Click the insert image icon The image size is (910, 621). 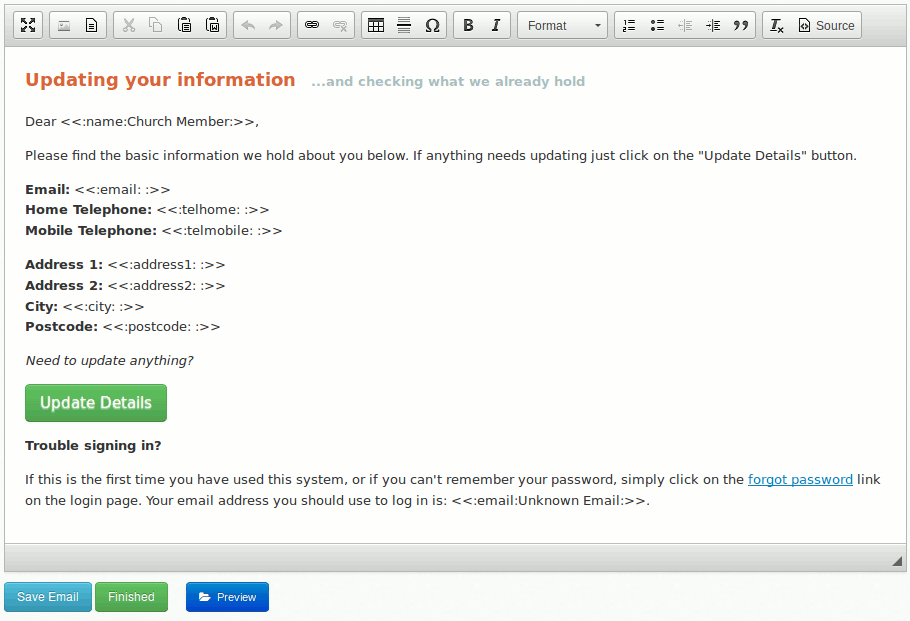(x=64, y=25)
